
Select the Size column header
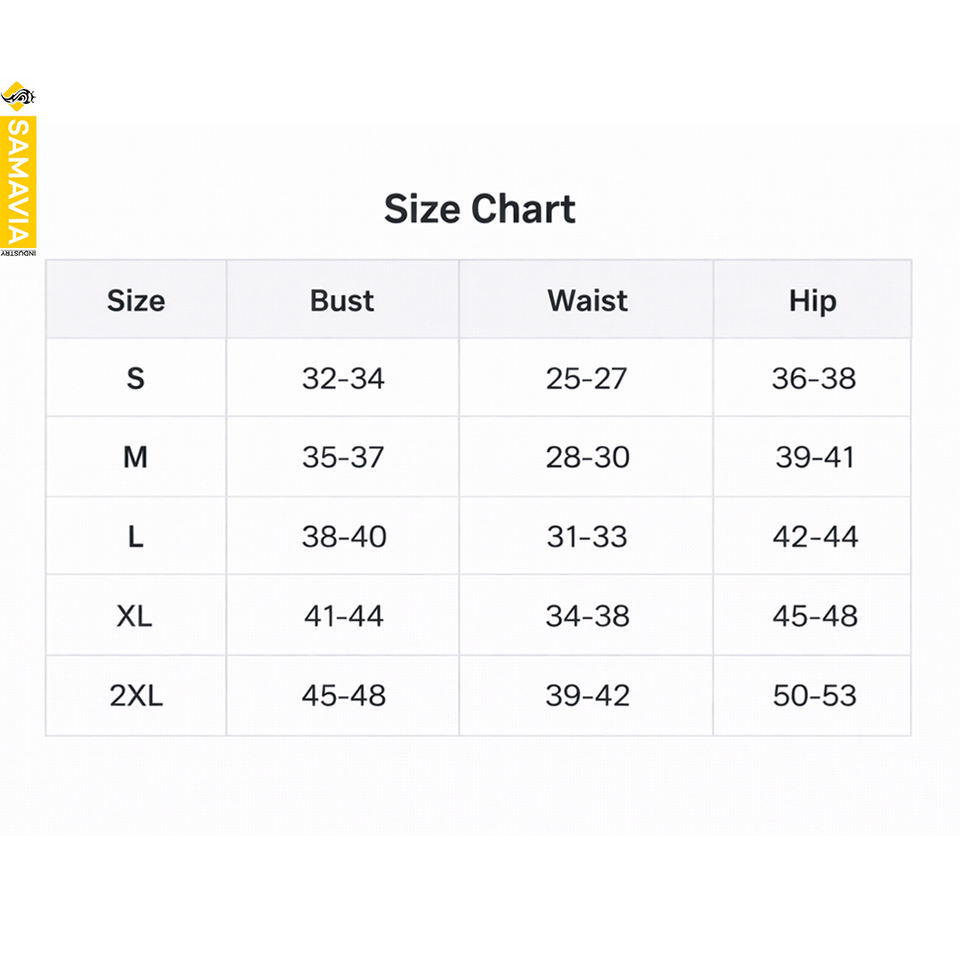point(136,301)
